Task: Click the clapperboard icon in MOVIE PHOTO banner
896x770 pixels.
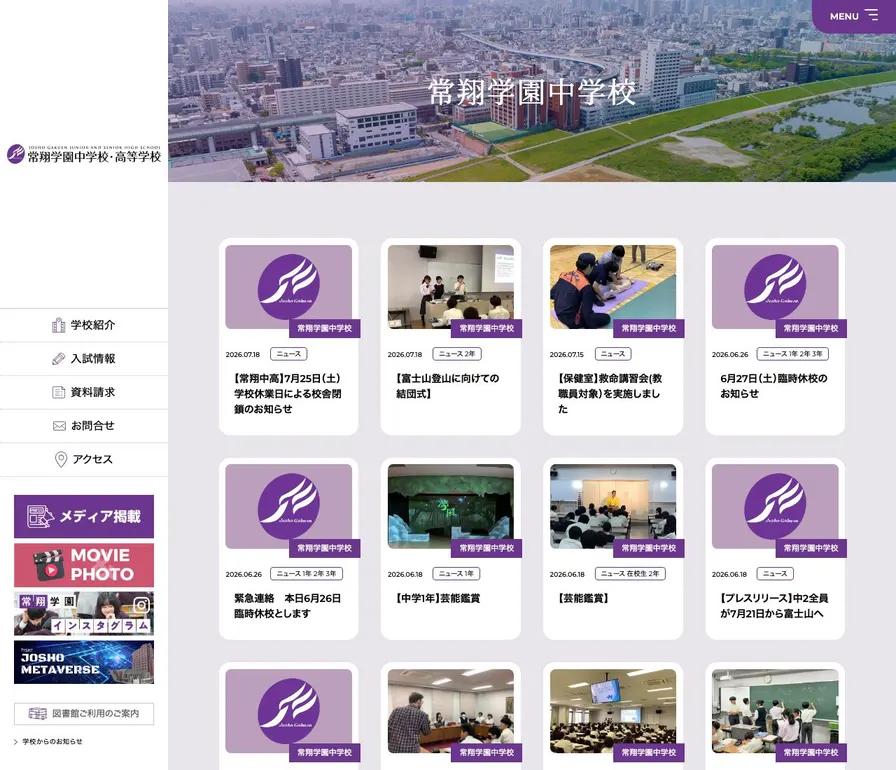Action: [x=48, y=564]
